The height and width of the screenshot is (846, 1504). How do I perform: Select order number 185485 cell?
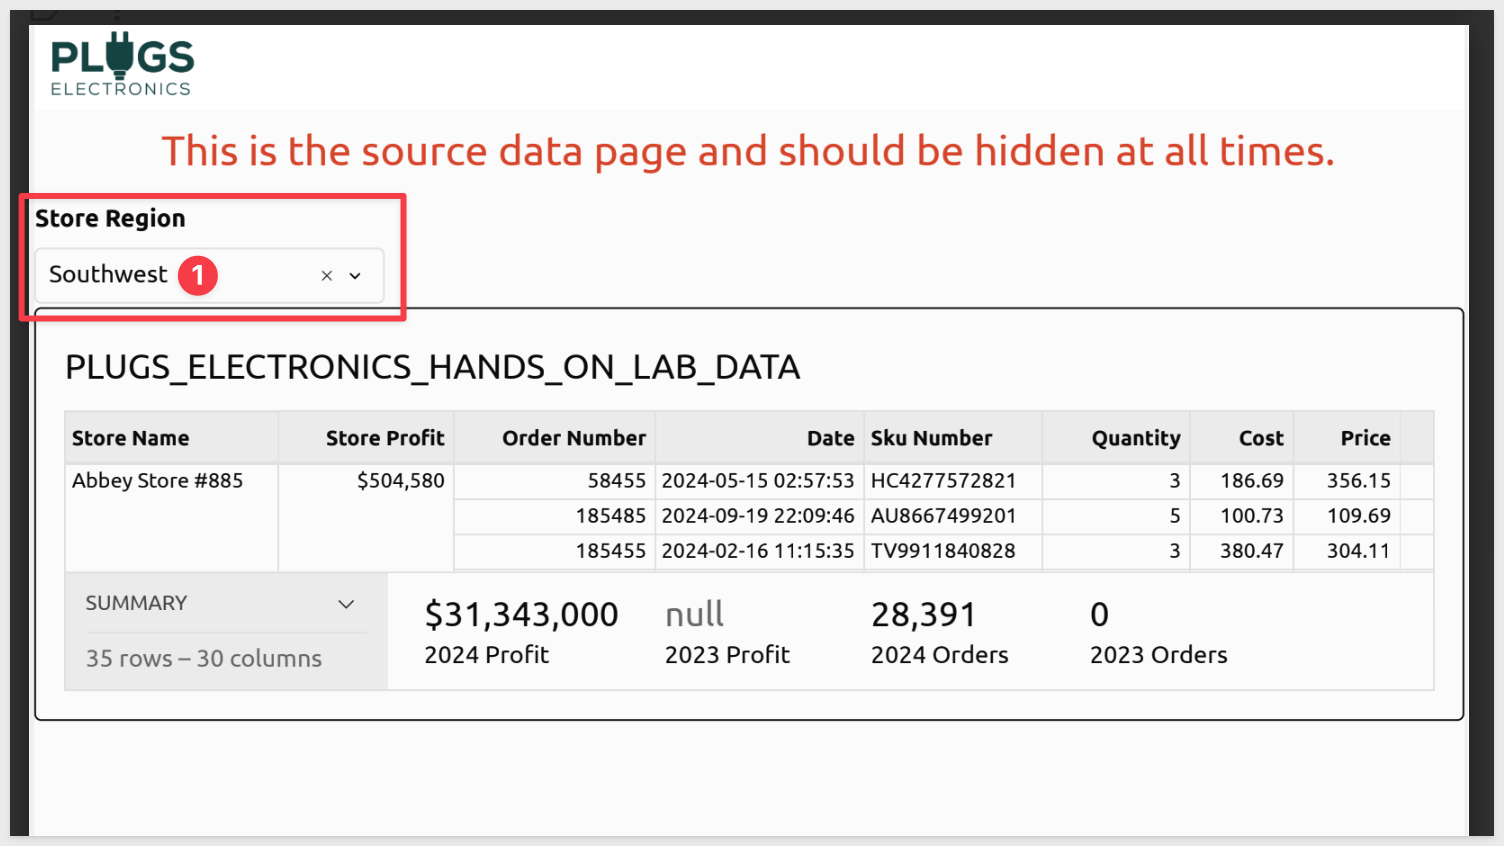(610, 516)
